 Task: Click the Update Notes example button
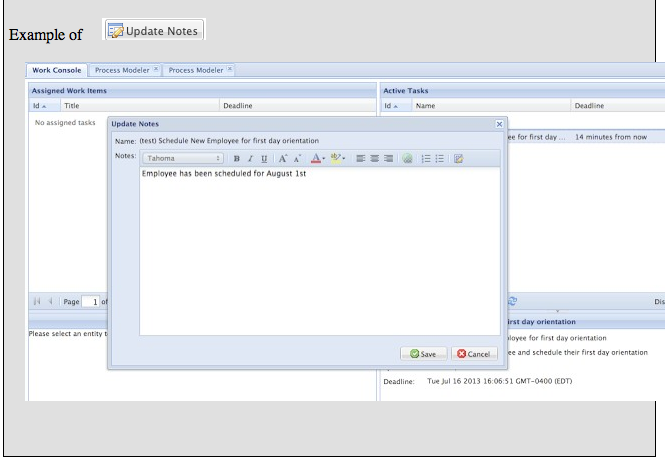point(153,30)
